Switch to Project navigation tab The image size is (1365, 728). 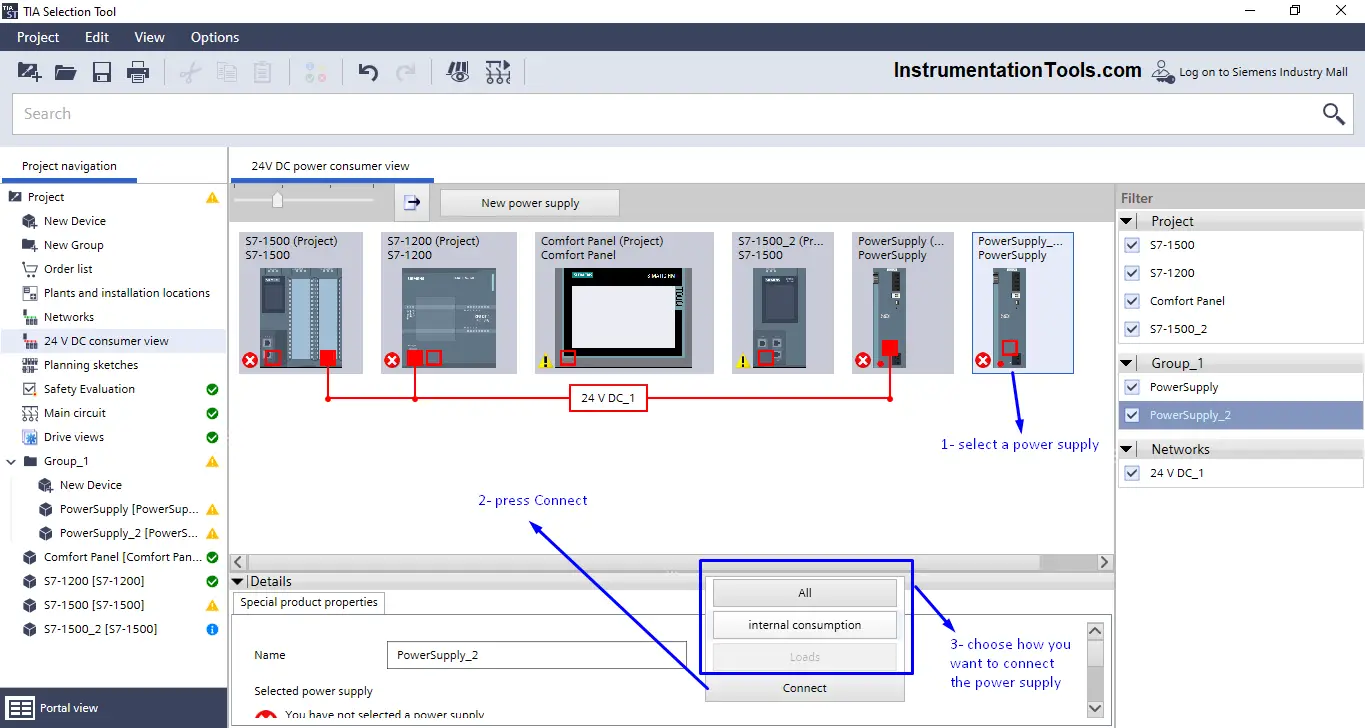(x=69, y=166)
